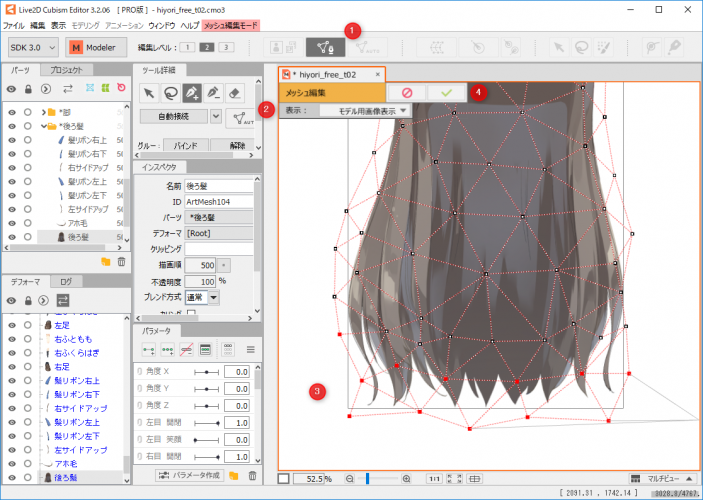Adjust the 角度 X parameter slider
Screen dimensions: 703x500
click(208, 371)
